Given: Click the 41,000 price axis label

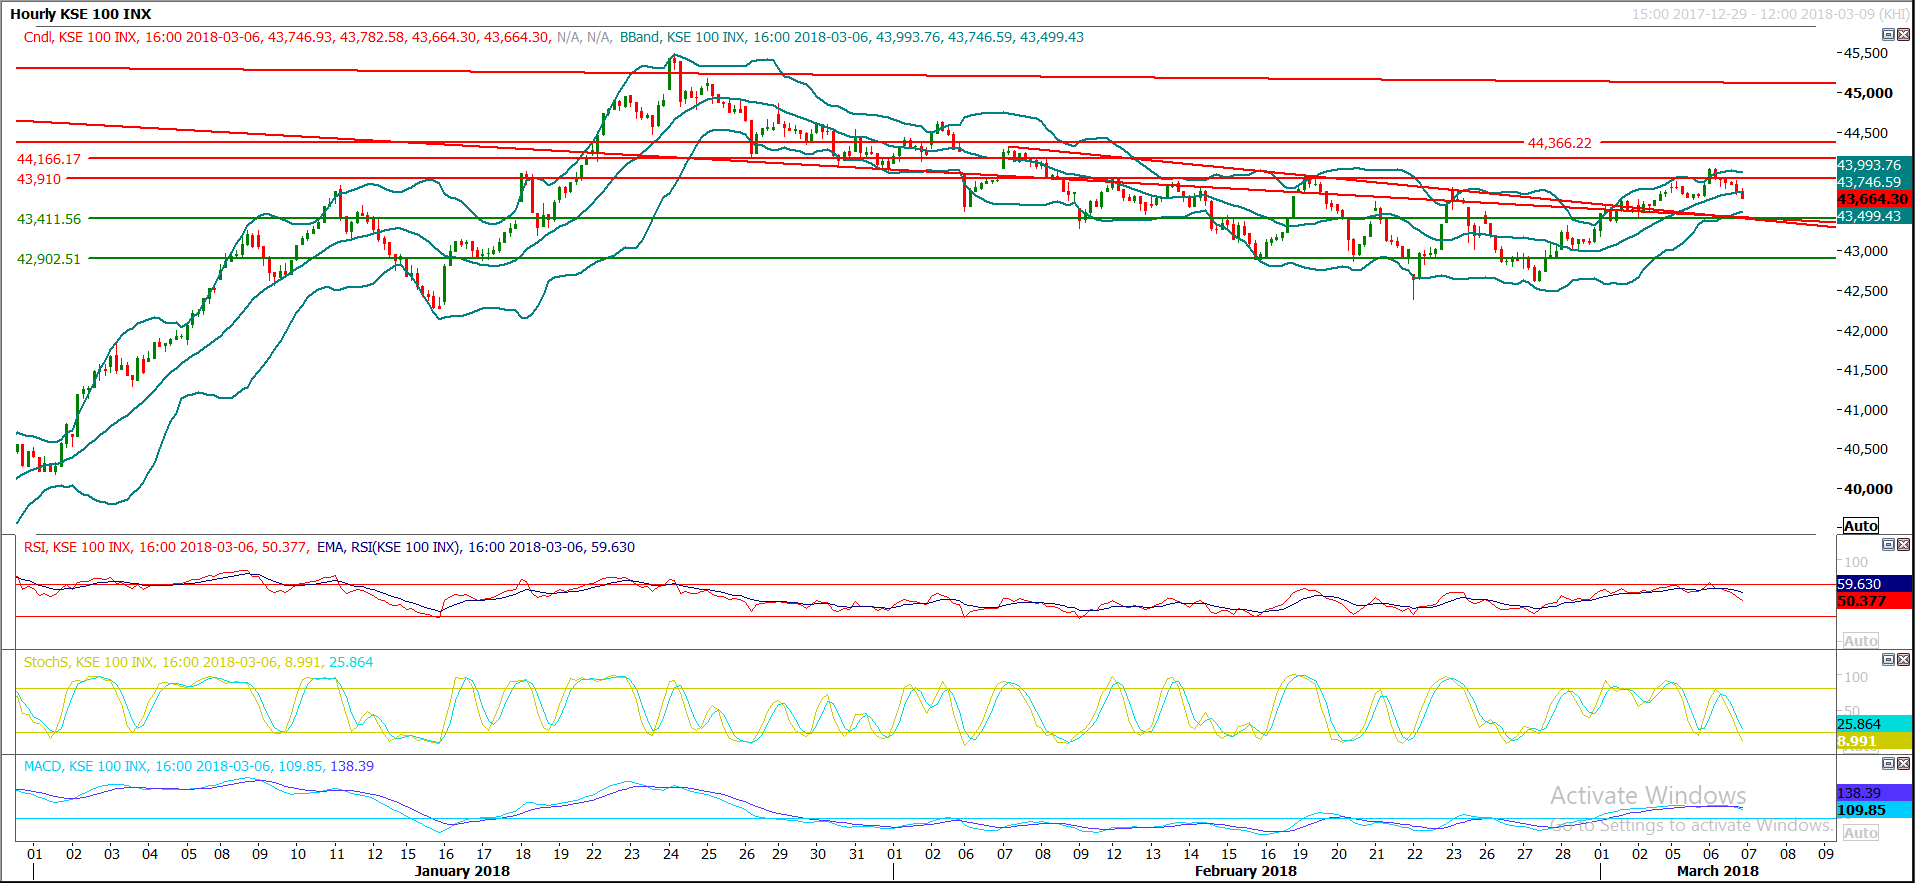Looking at the screenshot, I should [1866, 410].
